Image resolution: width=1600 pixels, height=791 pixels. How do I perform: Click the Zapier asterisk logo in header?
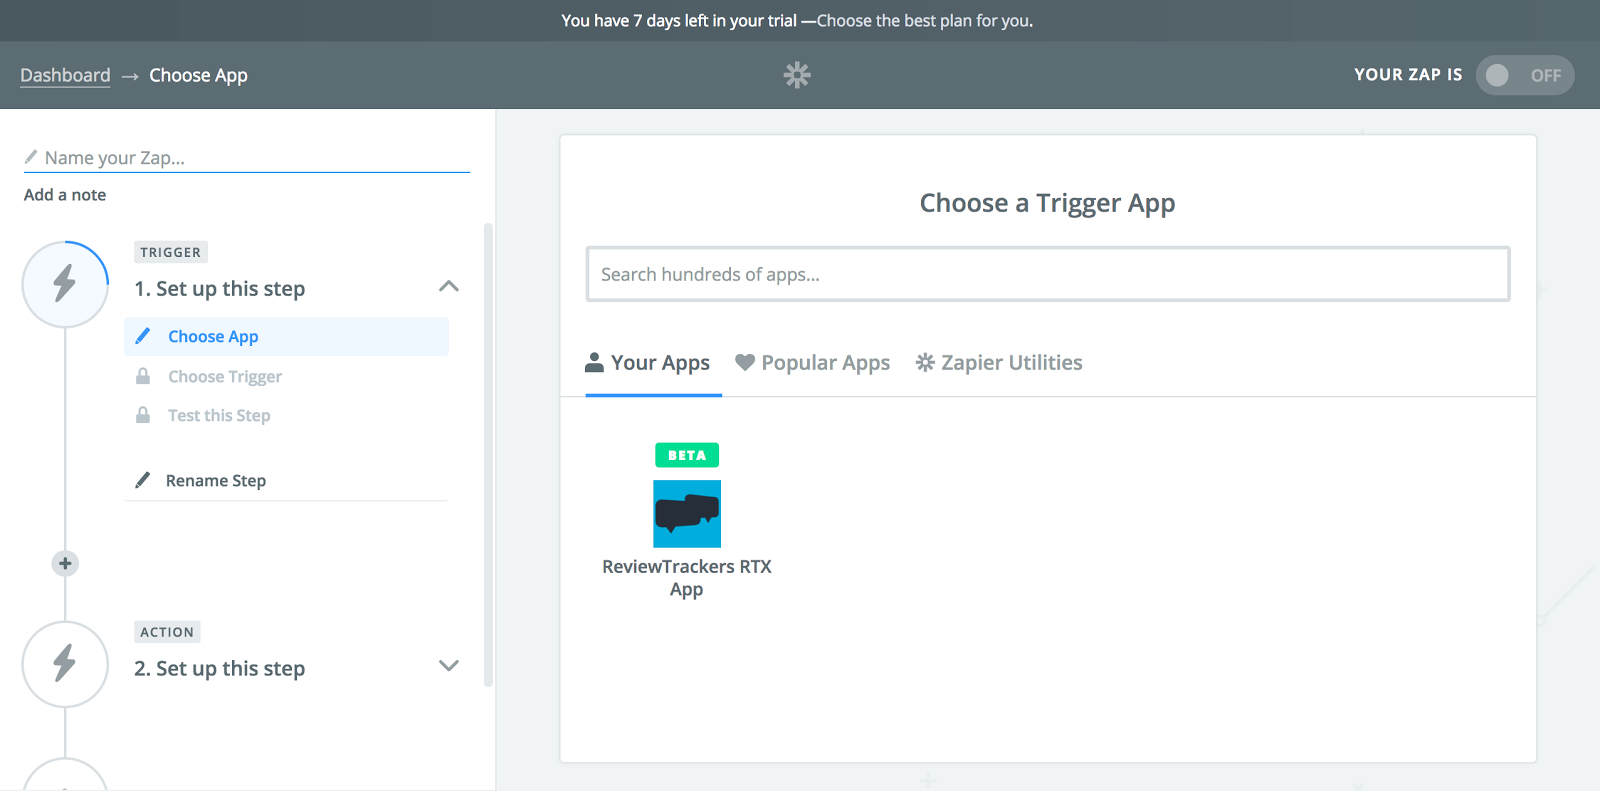[x=797, y=75]
